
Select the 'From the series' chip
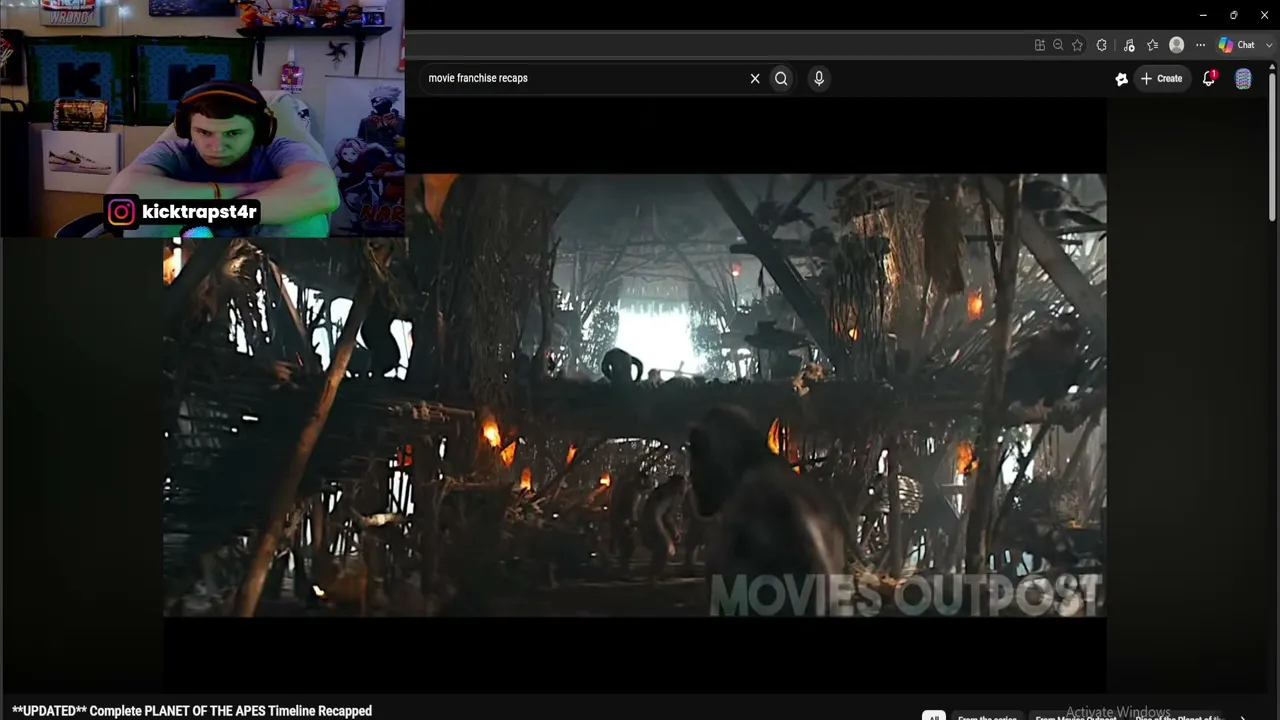coord(987,717)
